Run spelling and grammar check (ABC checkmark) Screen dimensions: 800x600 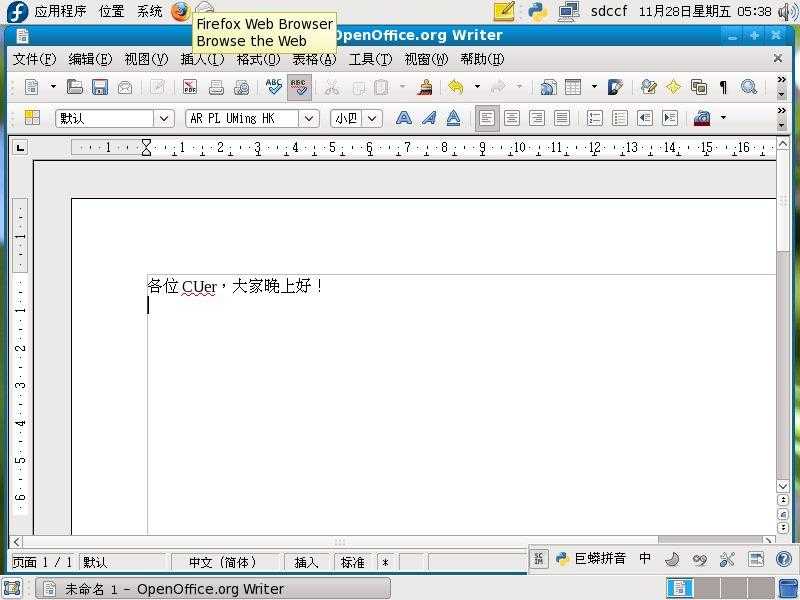click(274, 87)
